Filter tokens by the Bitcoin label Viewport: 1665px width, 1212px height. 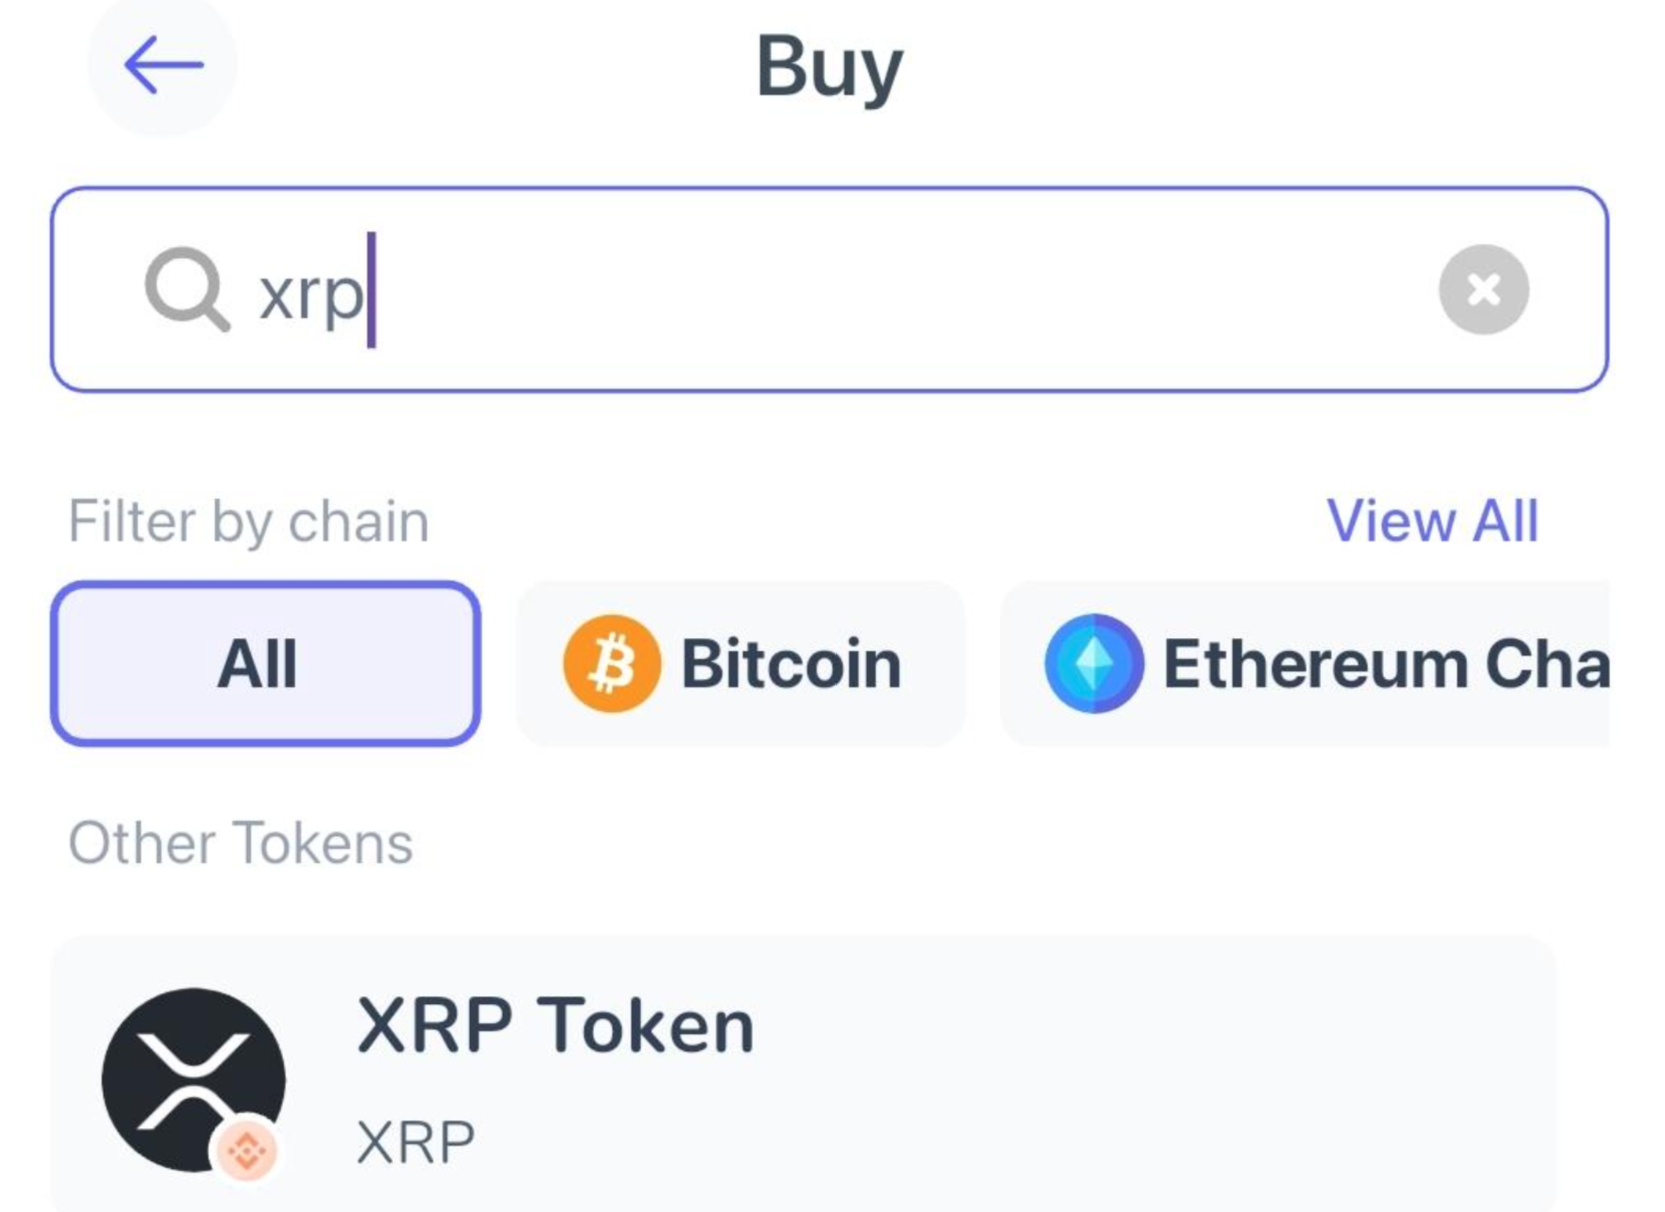pyautogui.click(x=790, y=663)
